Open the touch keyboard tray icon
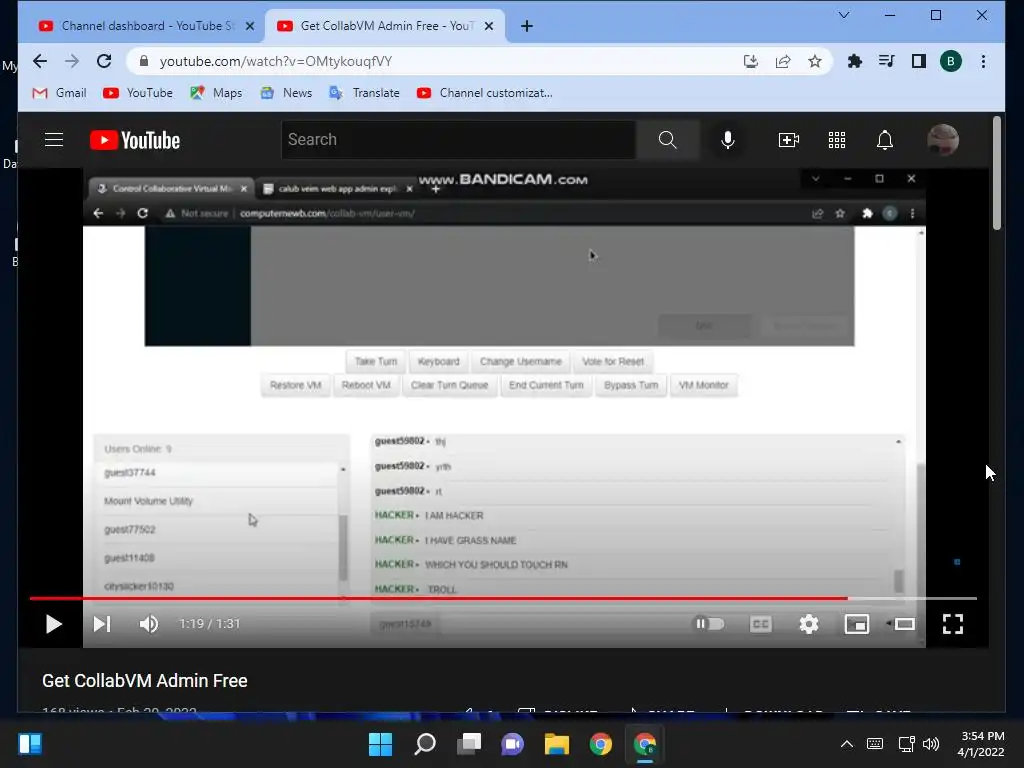 click(x=874, y=744)
